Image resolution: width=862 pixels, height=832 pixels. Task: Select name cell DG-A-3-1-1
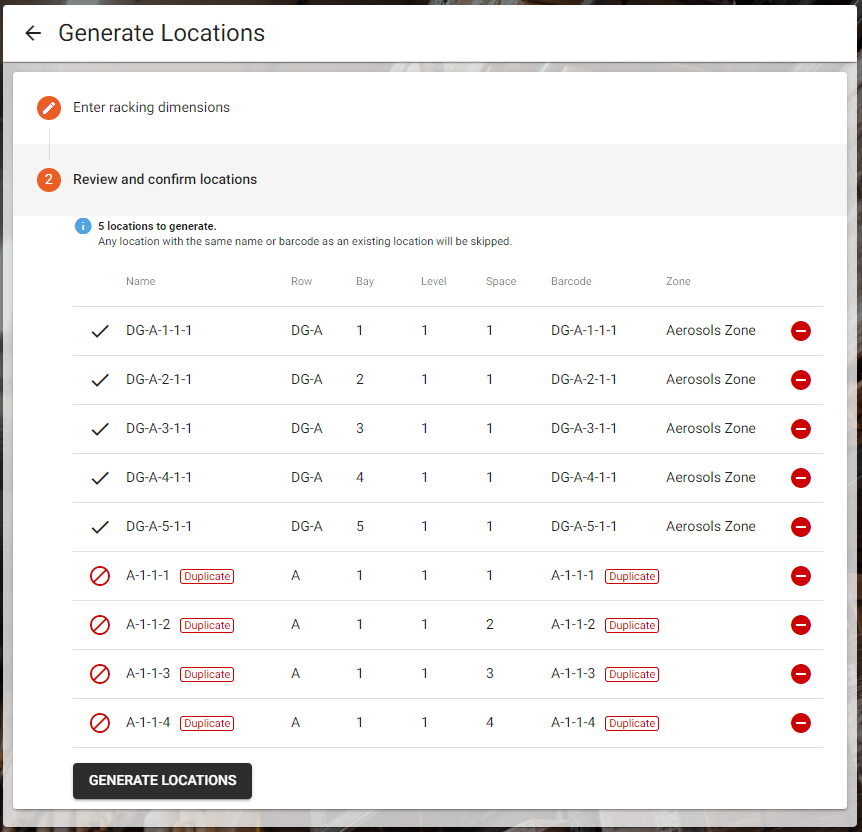pyautogui.click(x=159, y=428)
